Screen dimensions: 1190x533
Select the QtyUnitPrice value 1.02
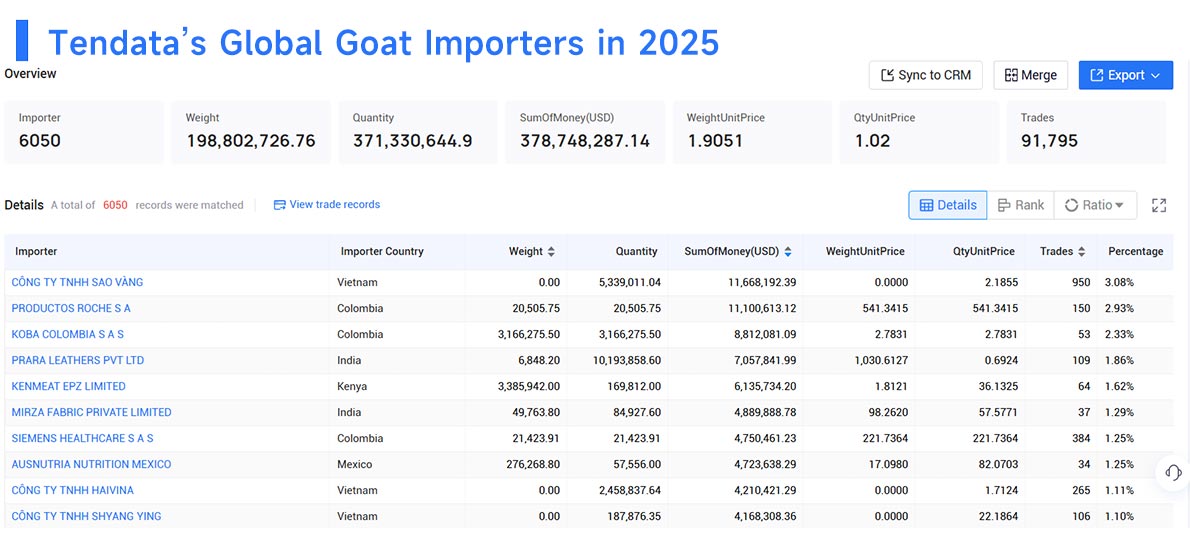tap(871, 140)
